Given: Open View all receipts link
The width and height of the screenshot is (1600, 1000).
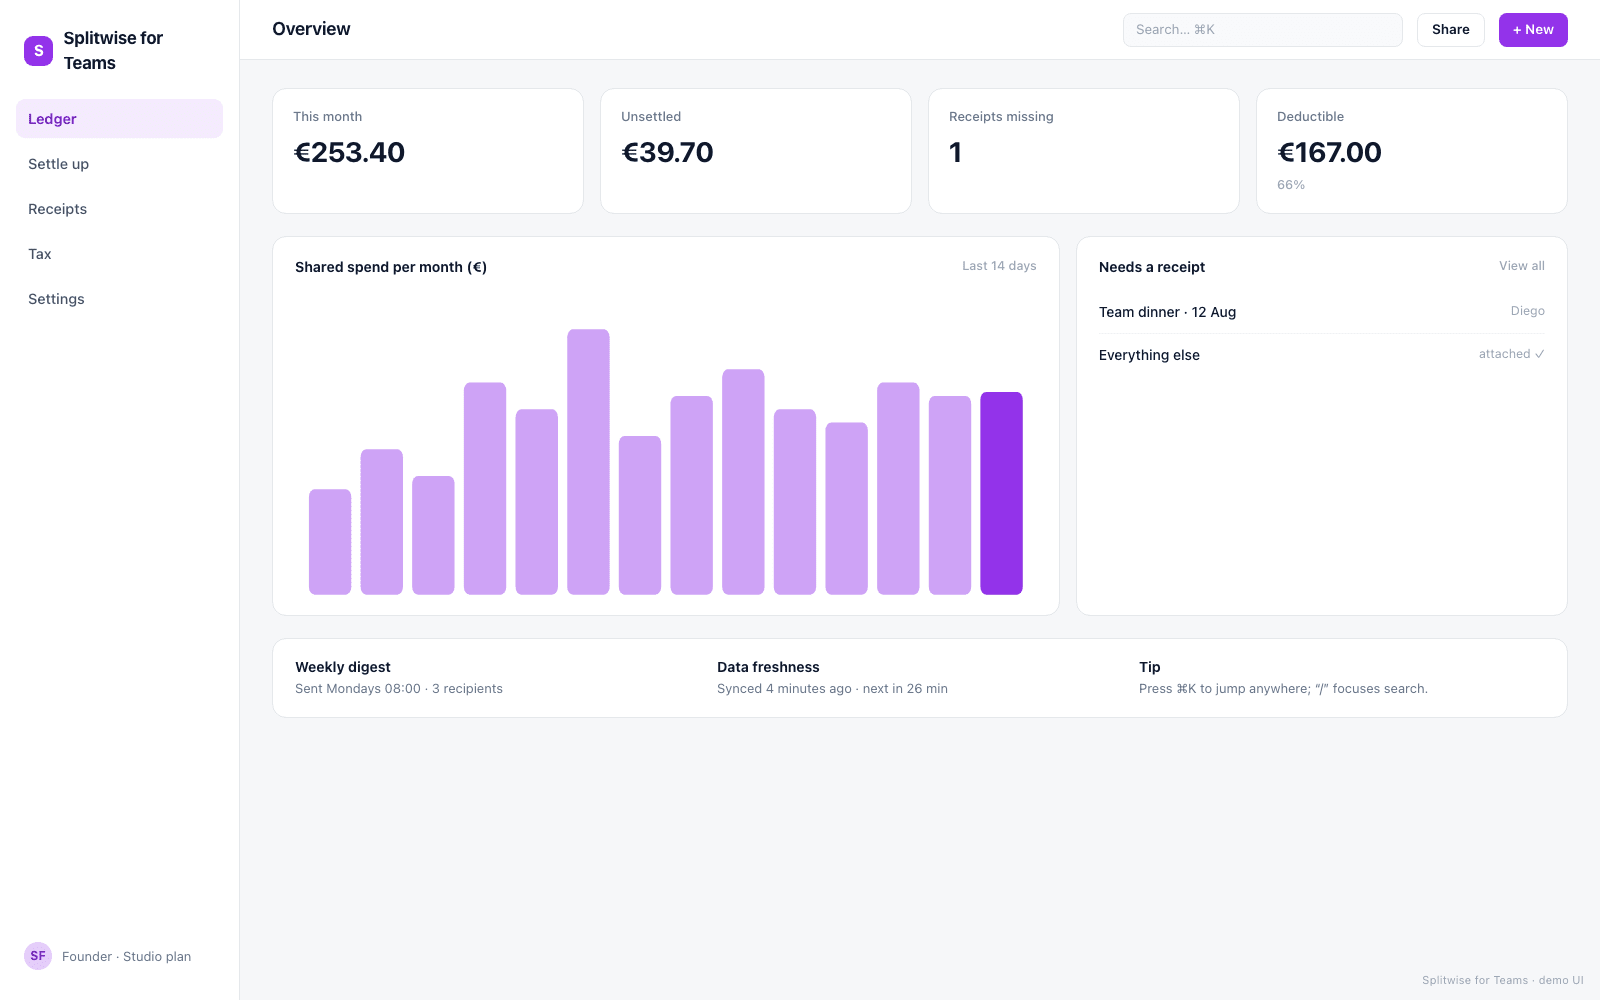Looking at the screenshot, I should pos(1521,266).
